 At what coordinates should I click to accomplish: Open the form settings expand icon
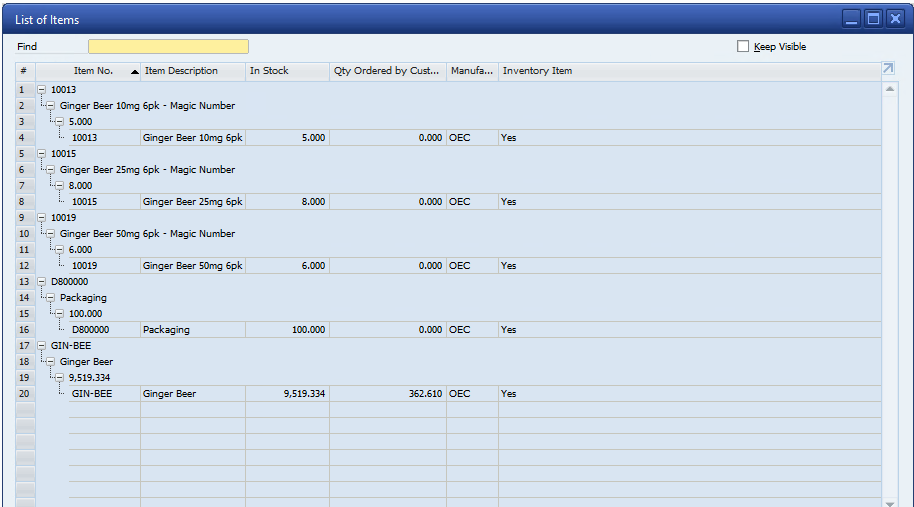click(888, 68)
